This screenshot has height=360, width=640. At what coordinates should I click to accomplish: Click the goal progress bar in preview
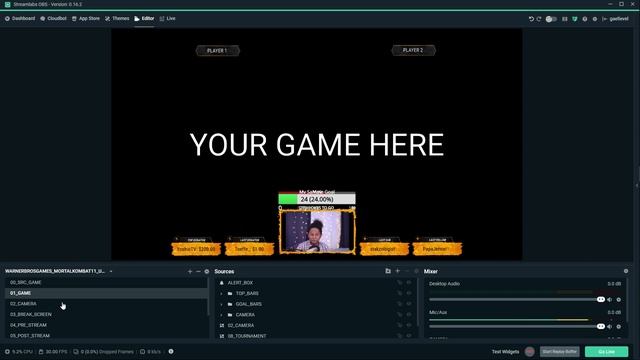click(x=317, y=199)
